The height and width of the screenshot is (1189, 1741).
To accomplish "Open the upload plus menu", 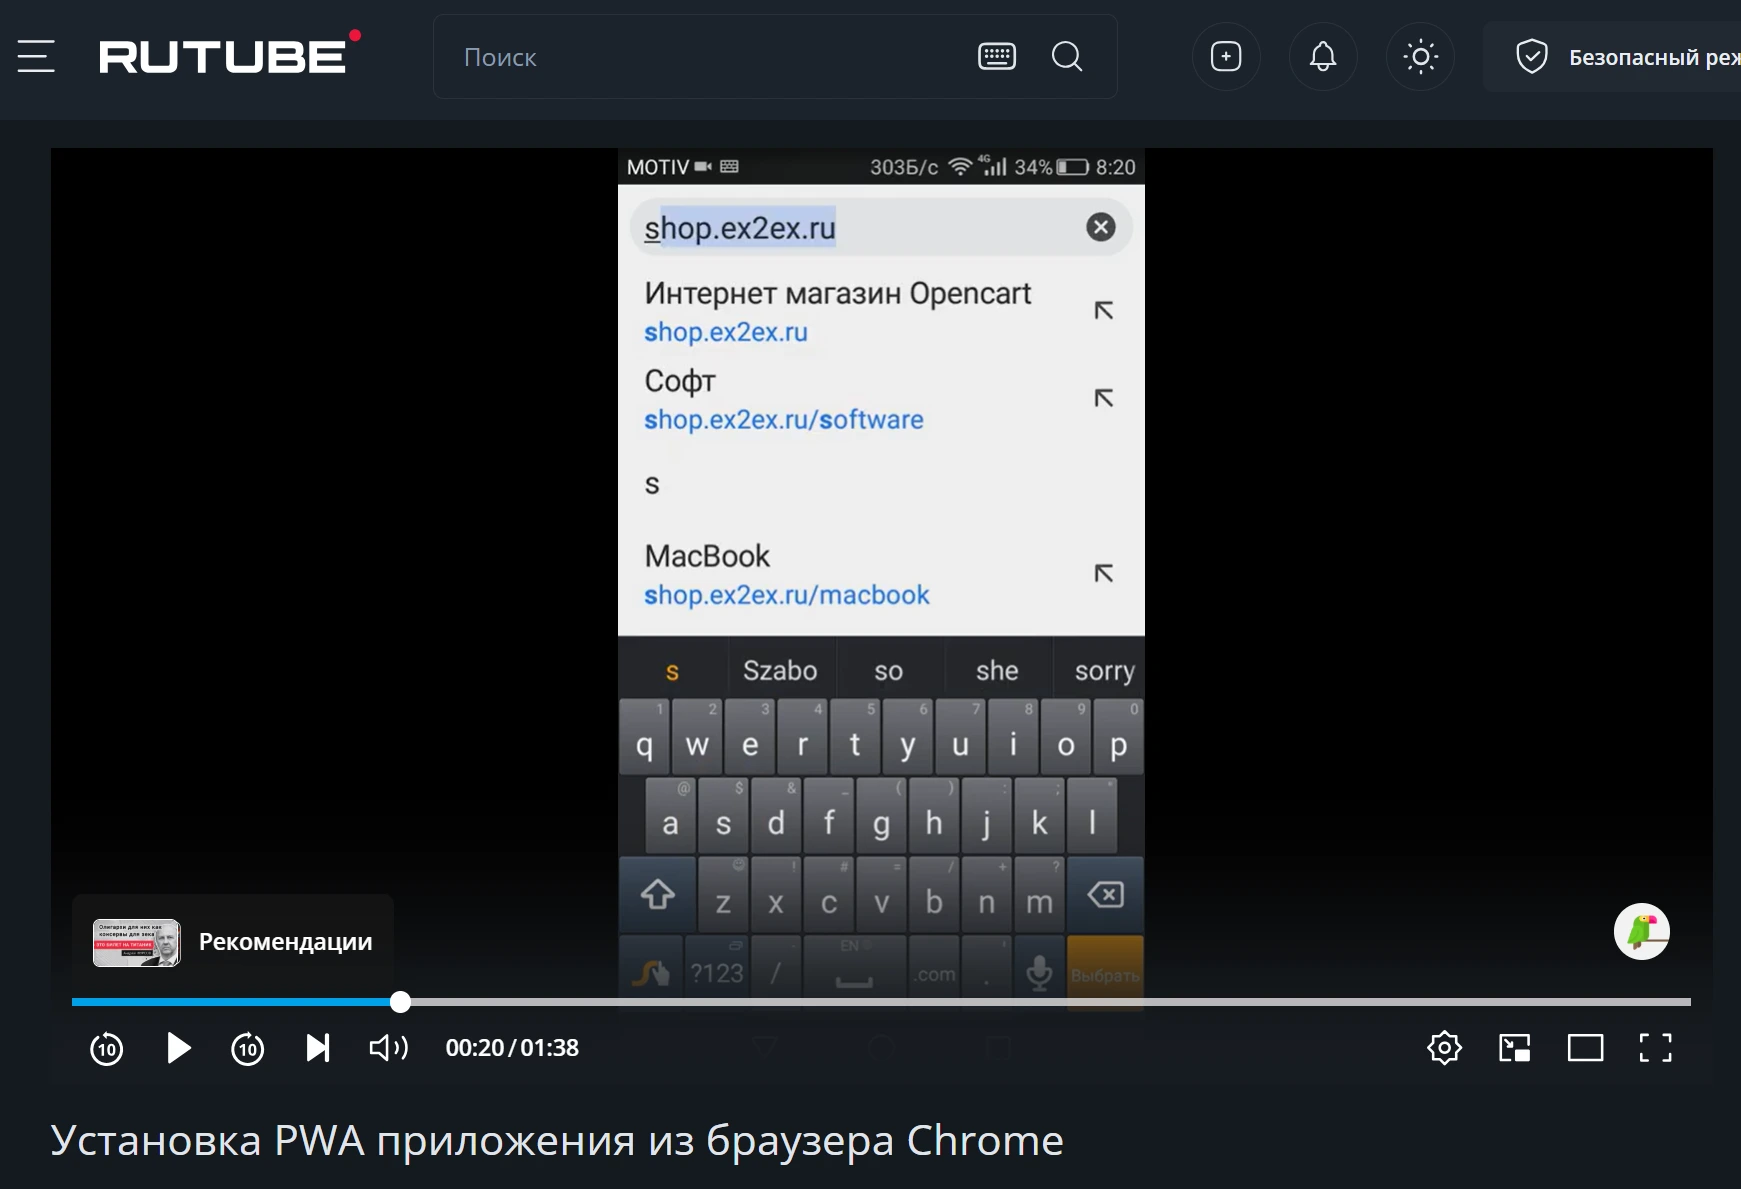I will [1225, 57].
